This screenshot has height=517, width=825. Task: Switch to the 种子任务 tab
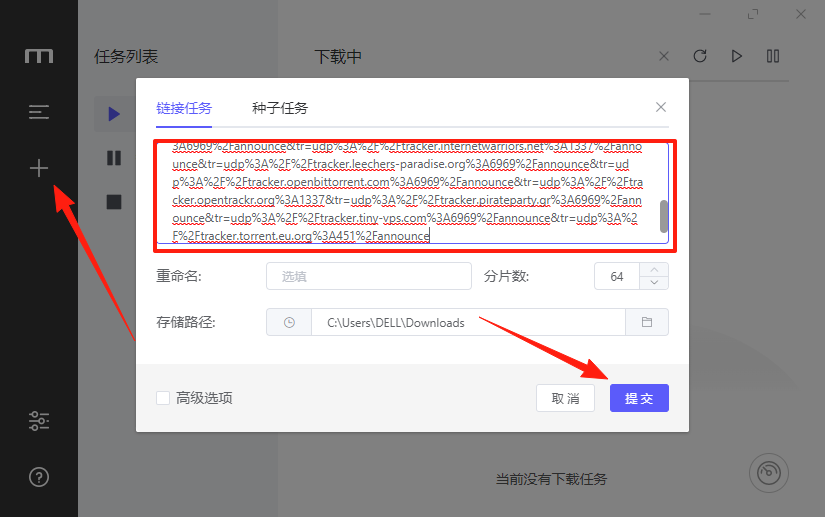click(280, 108)
